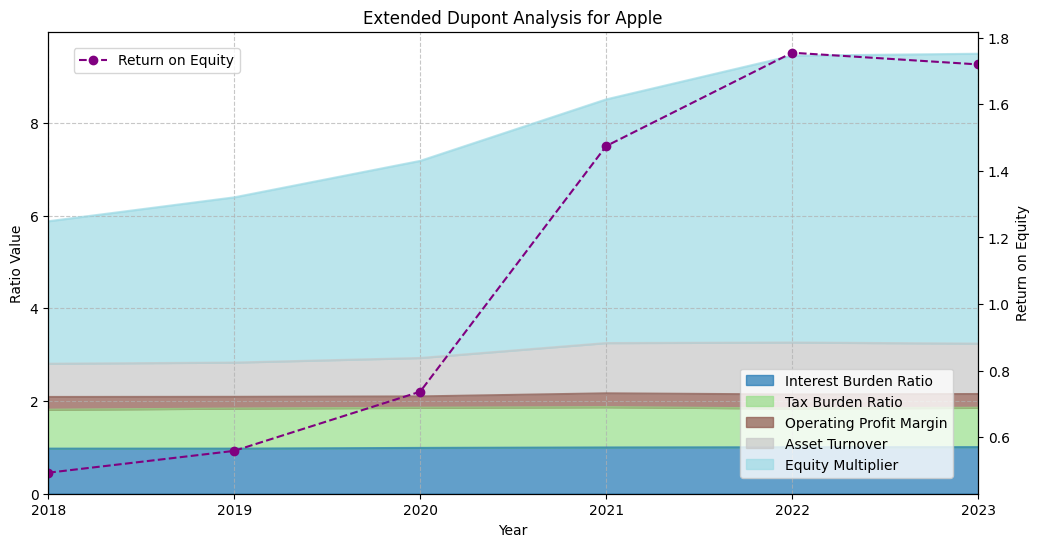The height and width of the screenshot is (547, 1039).
Task: Click the 2019 x-axis tick label
Action: [234, 510]
